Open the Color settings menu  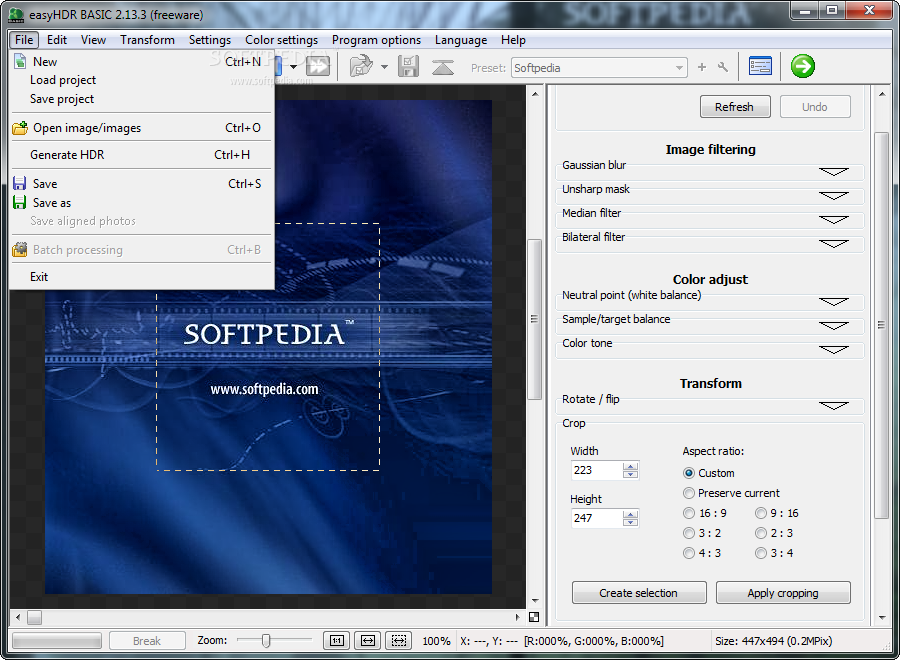click(x=281, y=40)
